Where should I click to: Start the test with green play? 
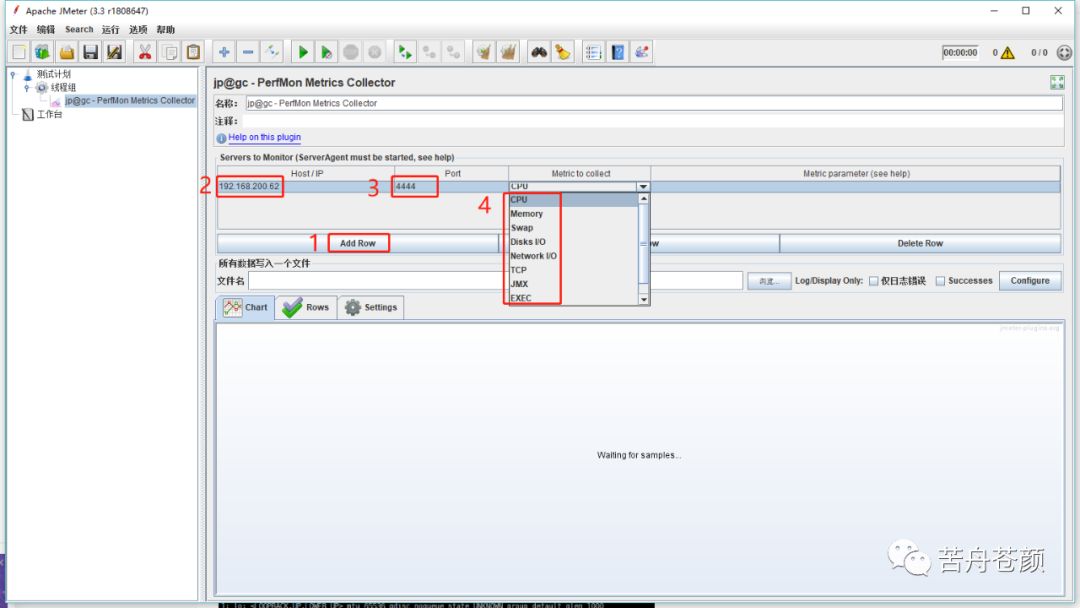[302, 52]
